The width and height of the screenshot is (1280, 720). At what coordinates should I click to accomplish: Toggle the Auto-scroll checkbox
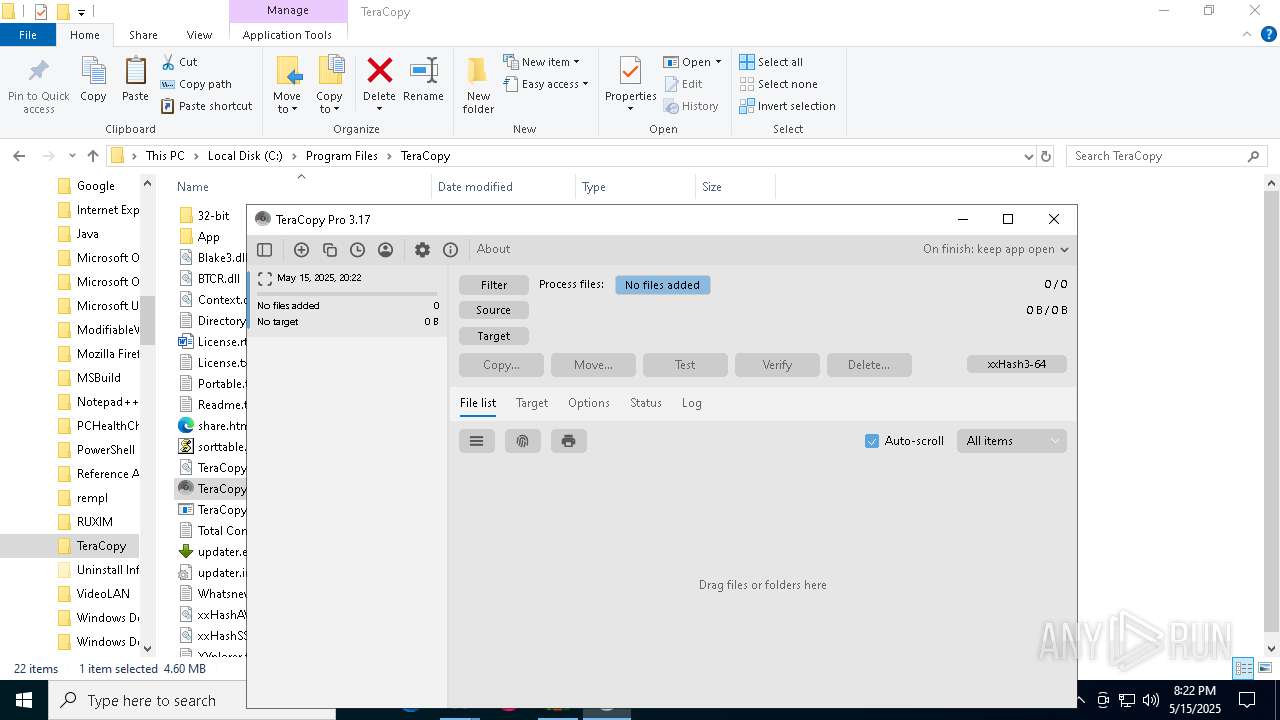click(872, 441)
